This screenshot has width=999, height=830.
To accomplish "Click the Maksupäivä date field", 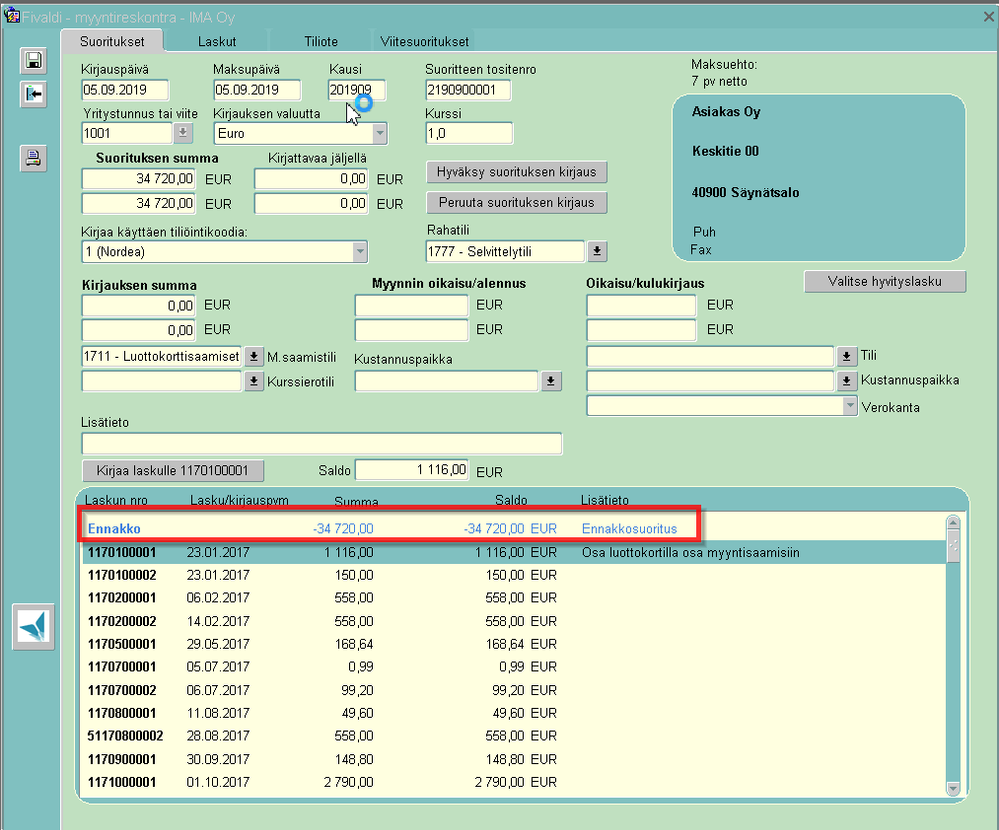I will coord(257,90).
